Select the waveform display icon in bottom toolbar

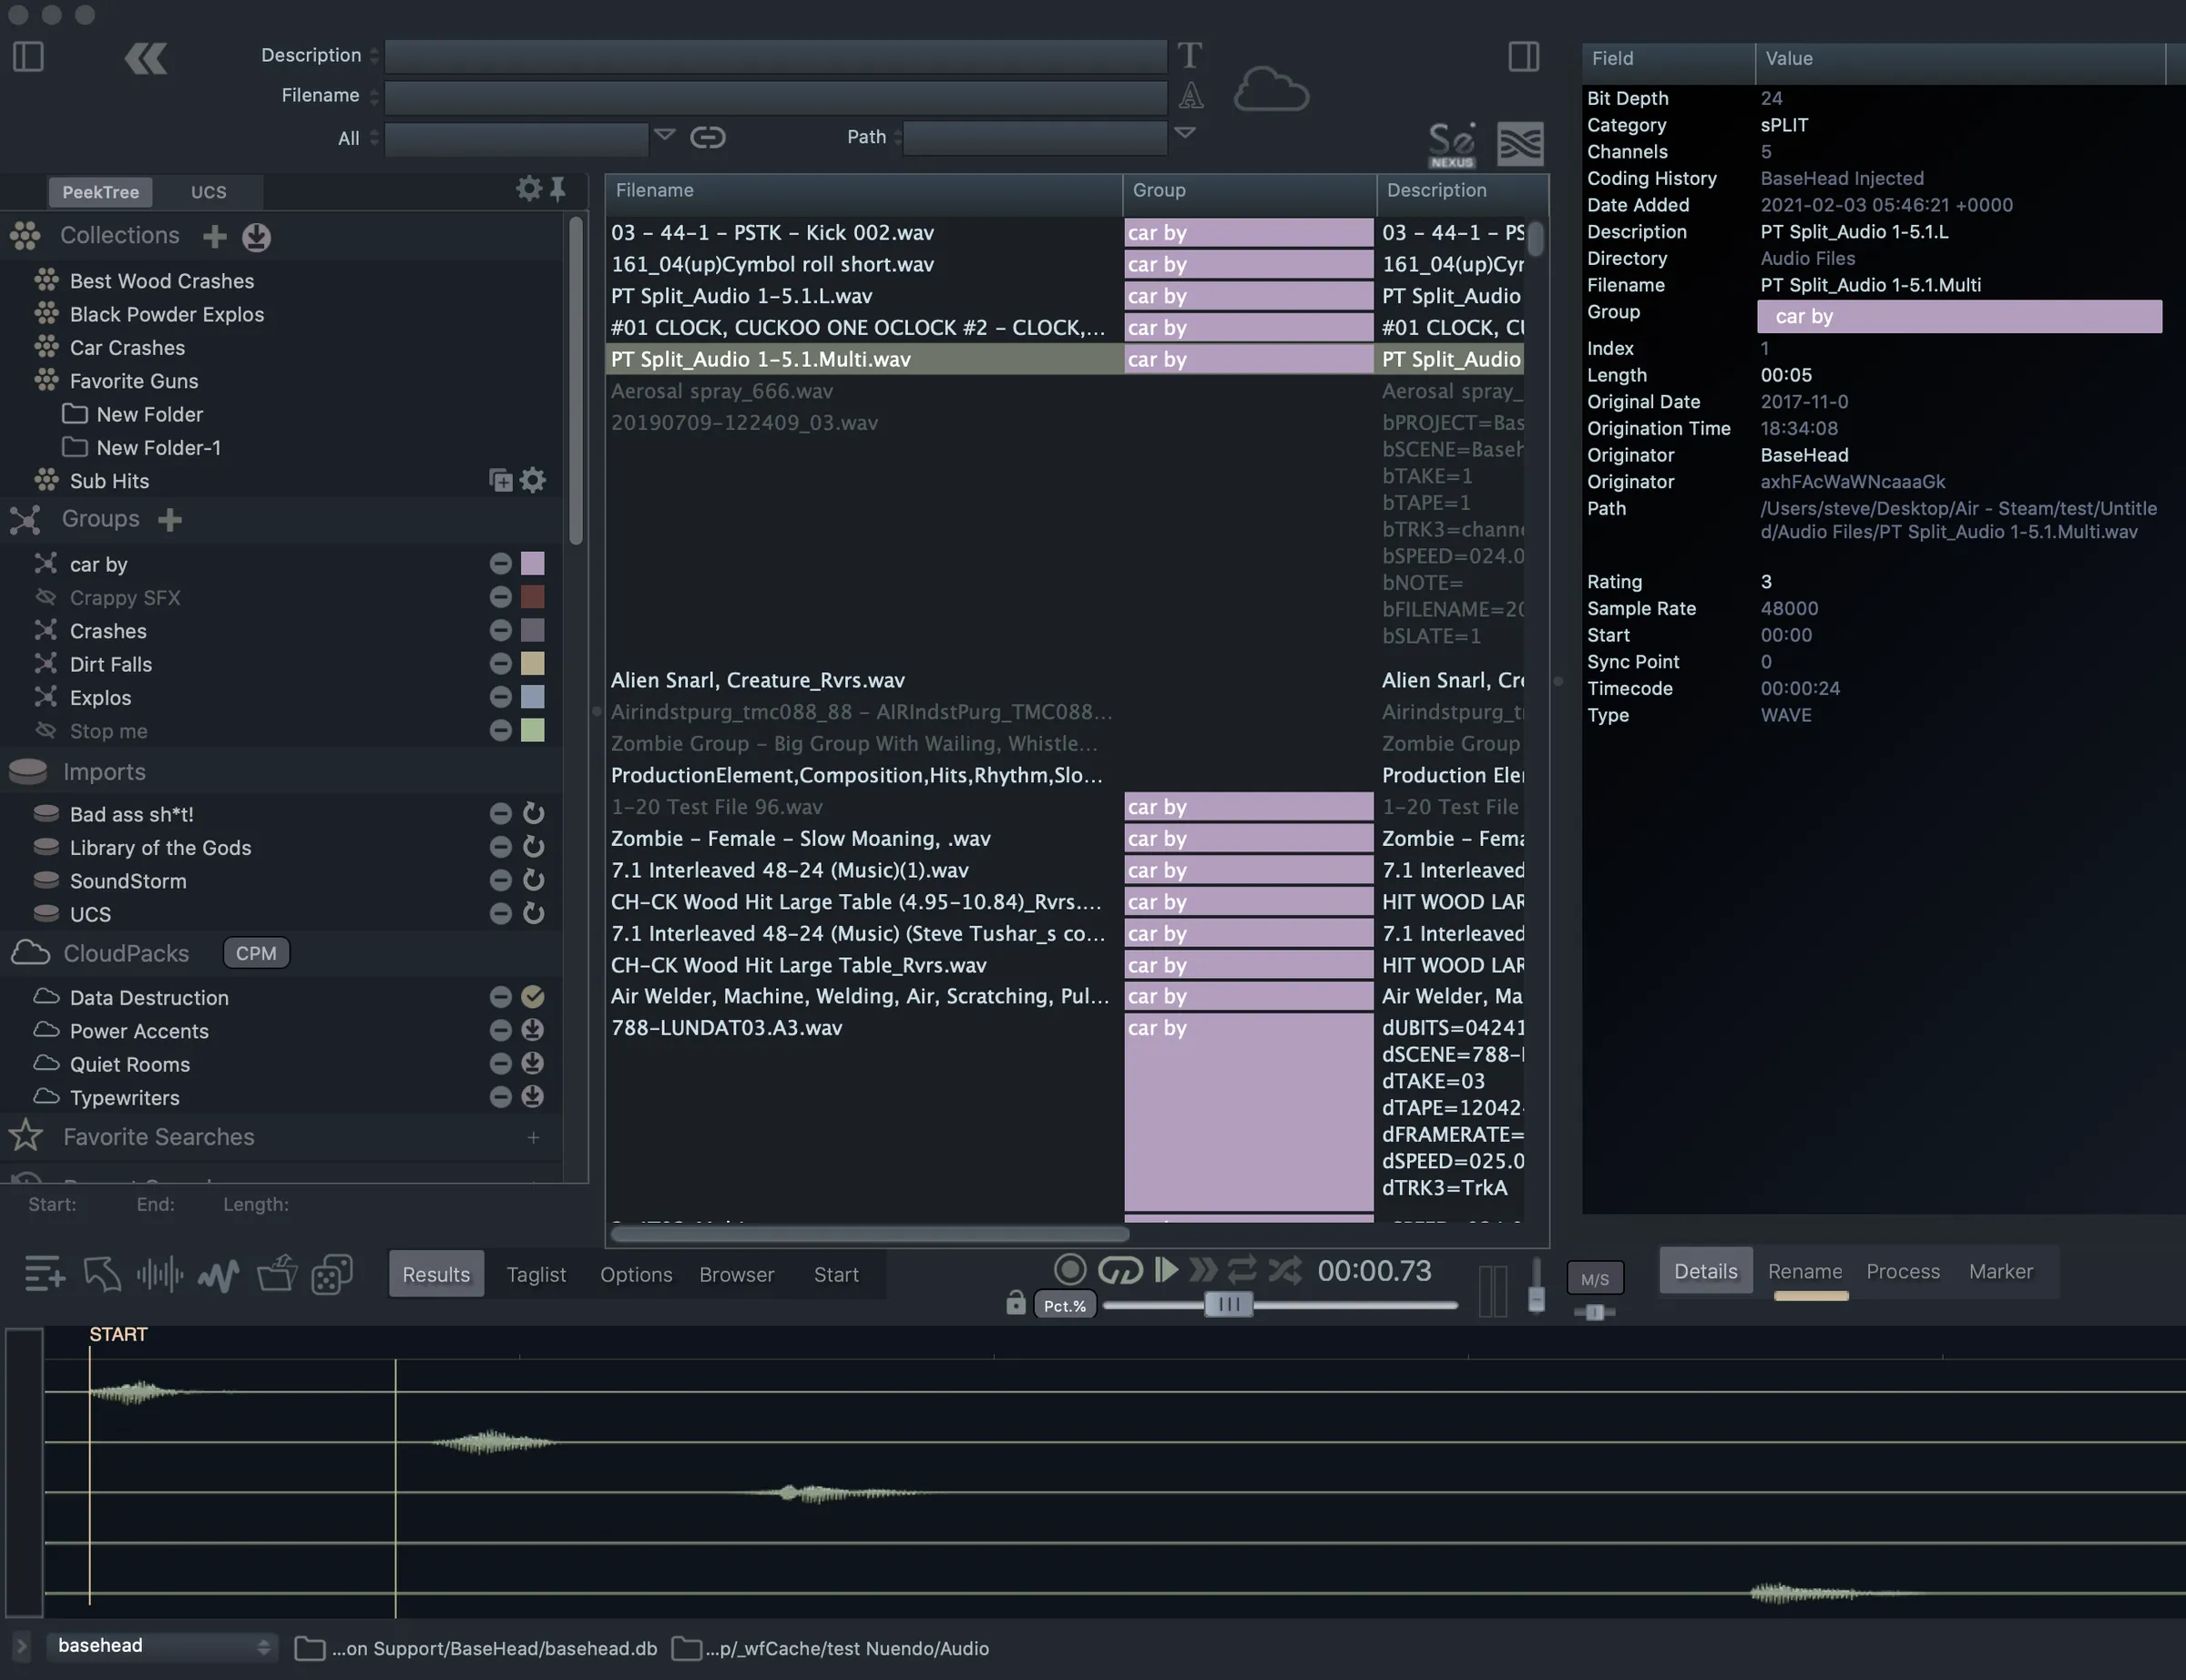[x=159, y=1273]
